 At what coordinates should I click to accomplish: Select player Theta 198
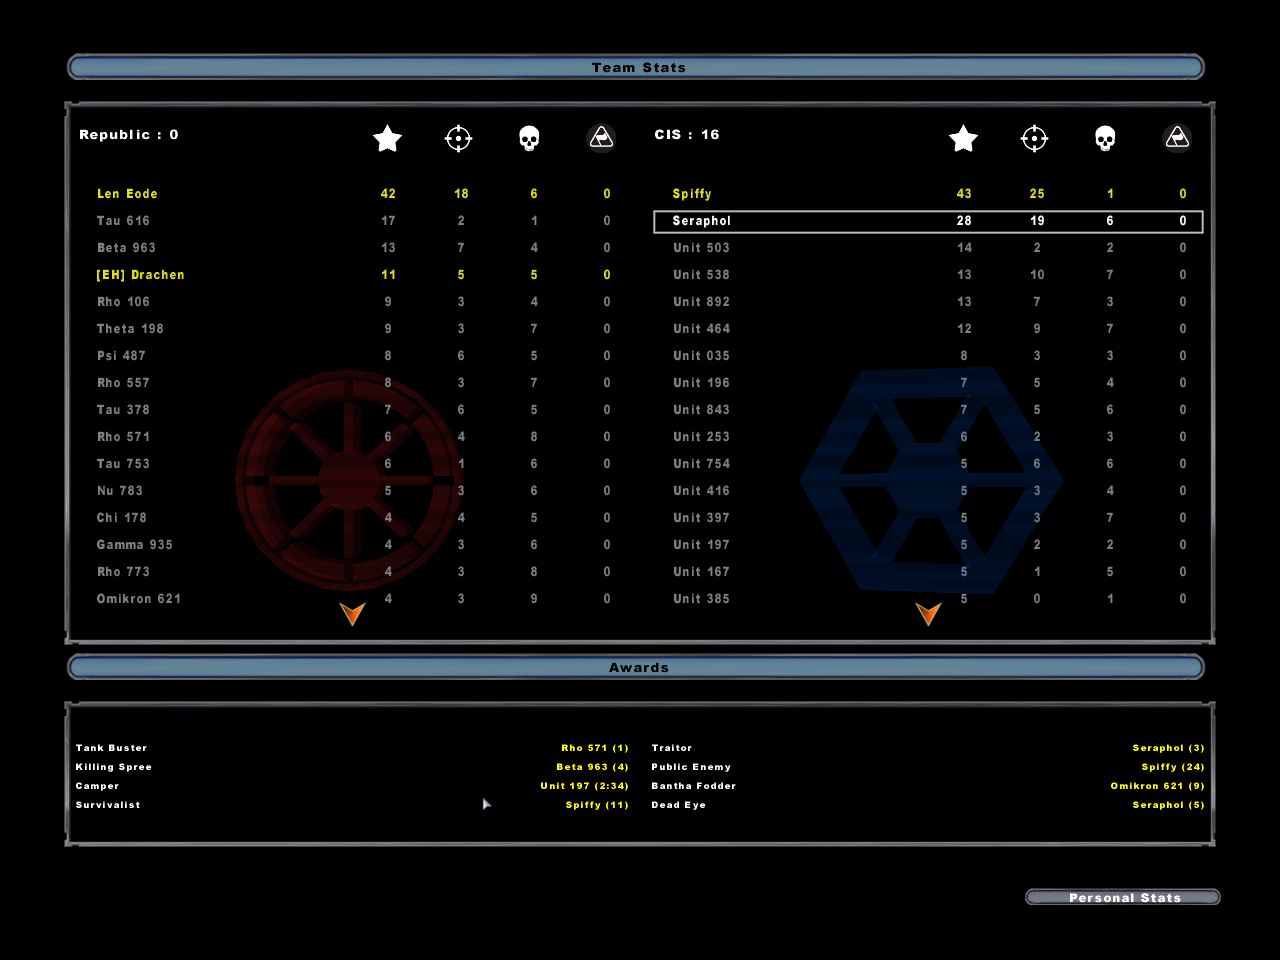[x=130, y=329]
